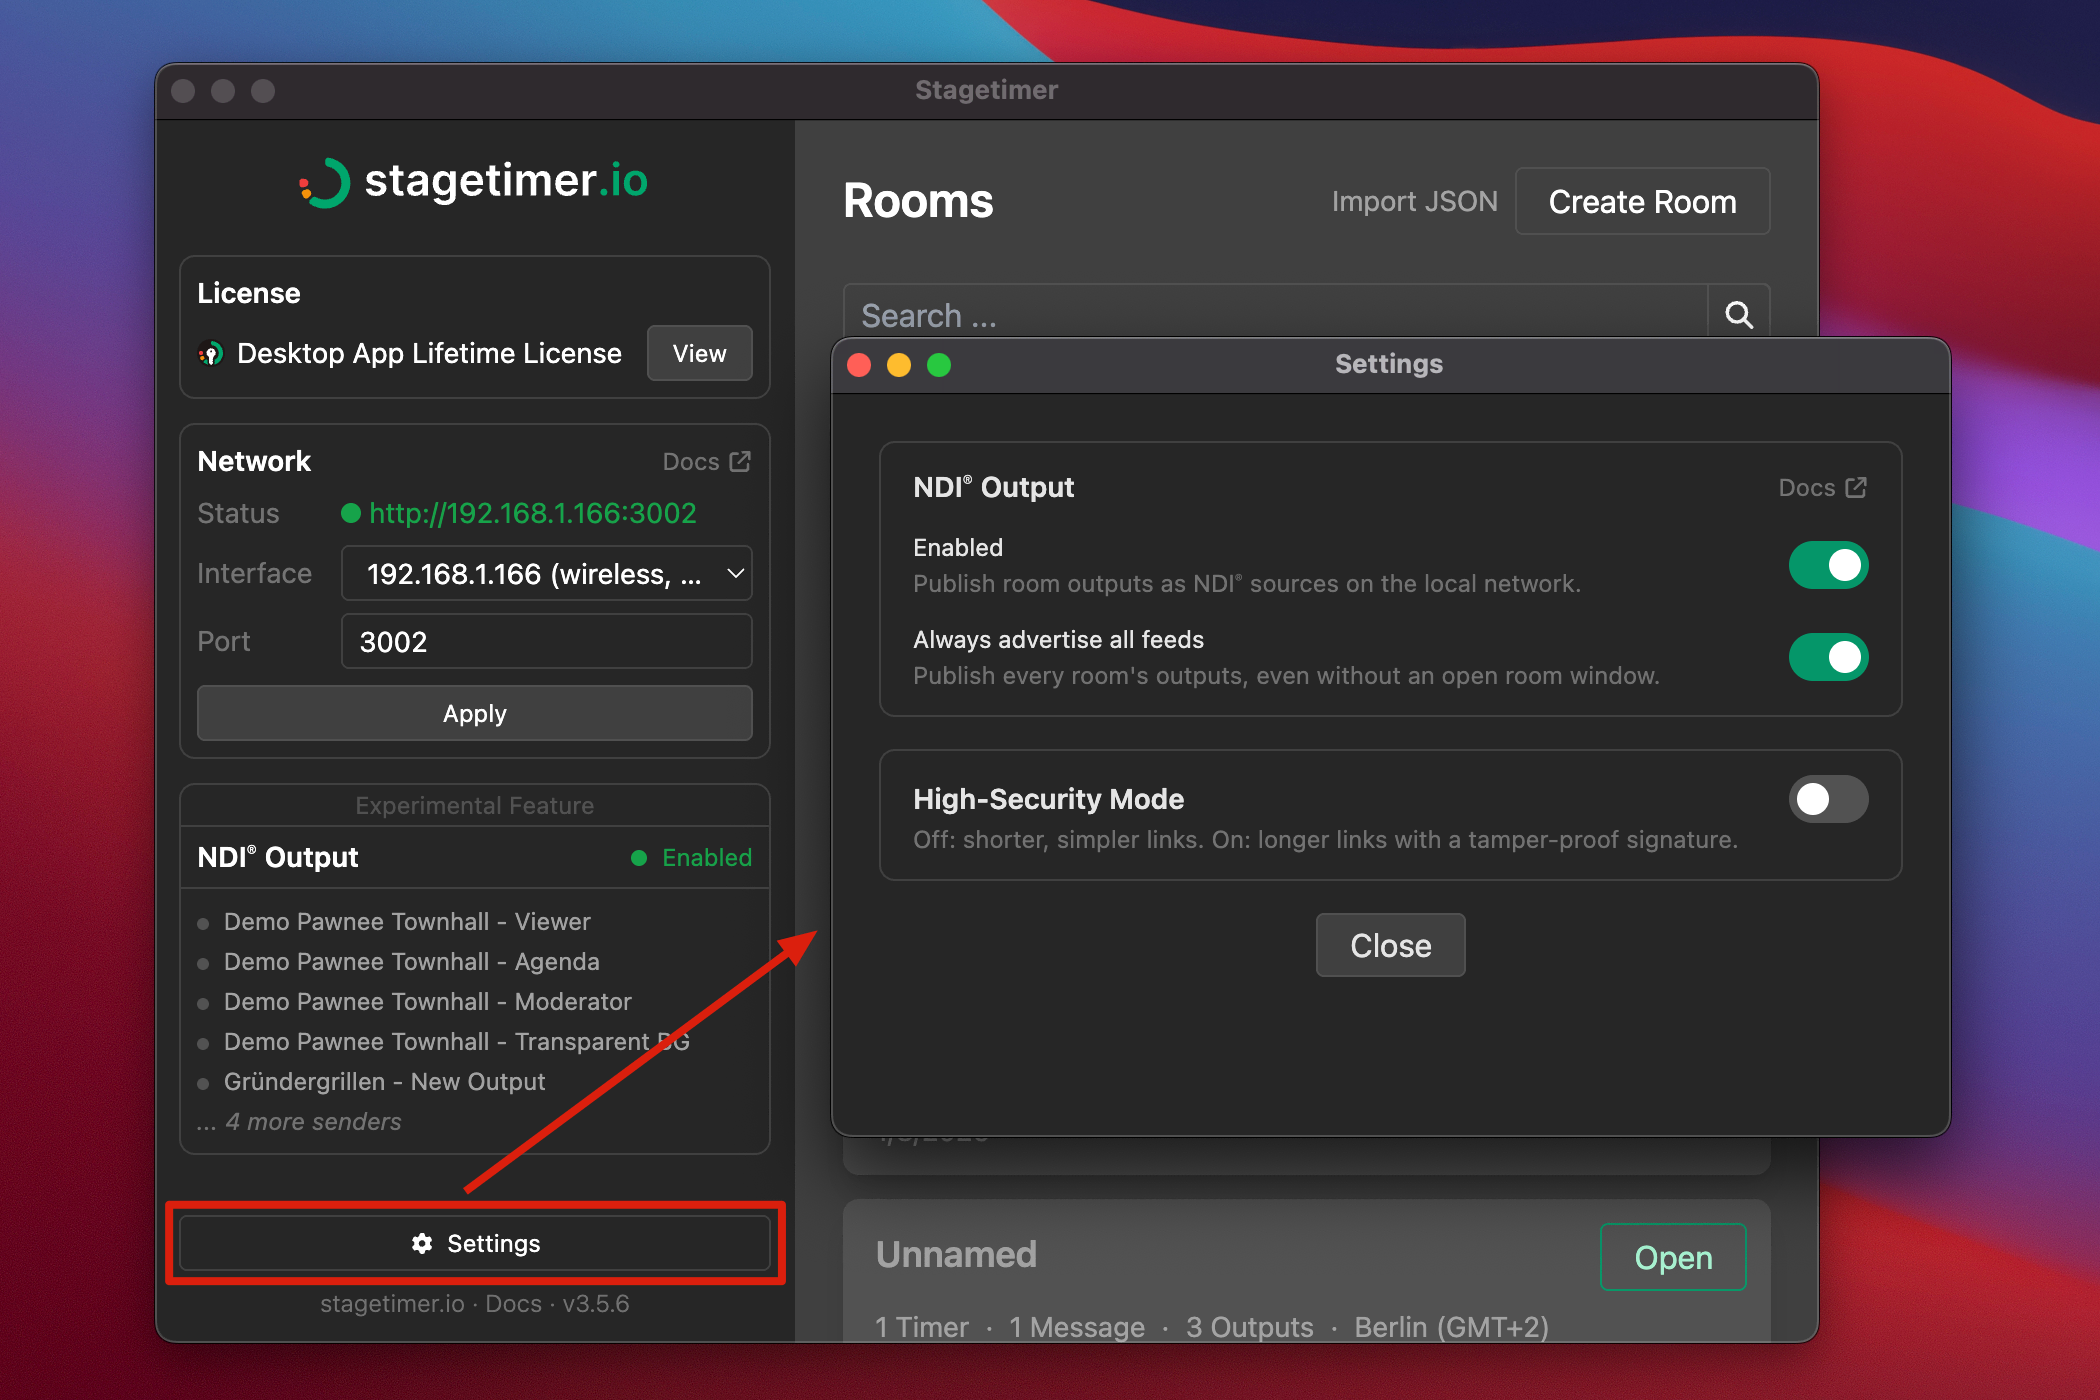
Task: Click '1 Timer' in Unnamed room
Action: point(922,1327)
